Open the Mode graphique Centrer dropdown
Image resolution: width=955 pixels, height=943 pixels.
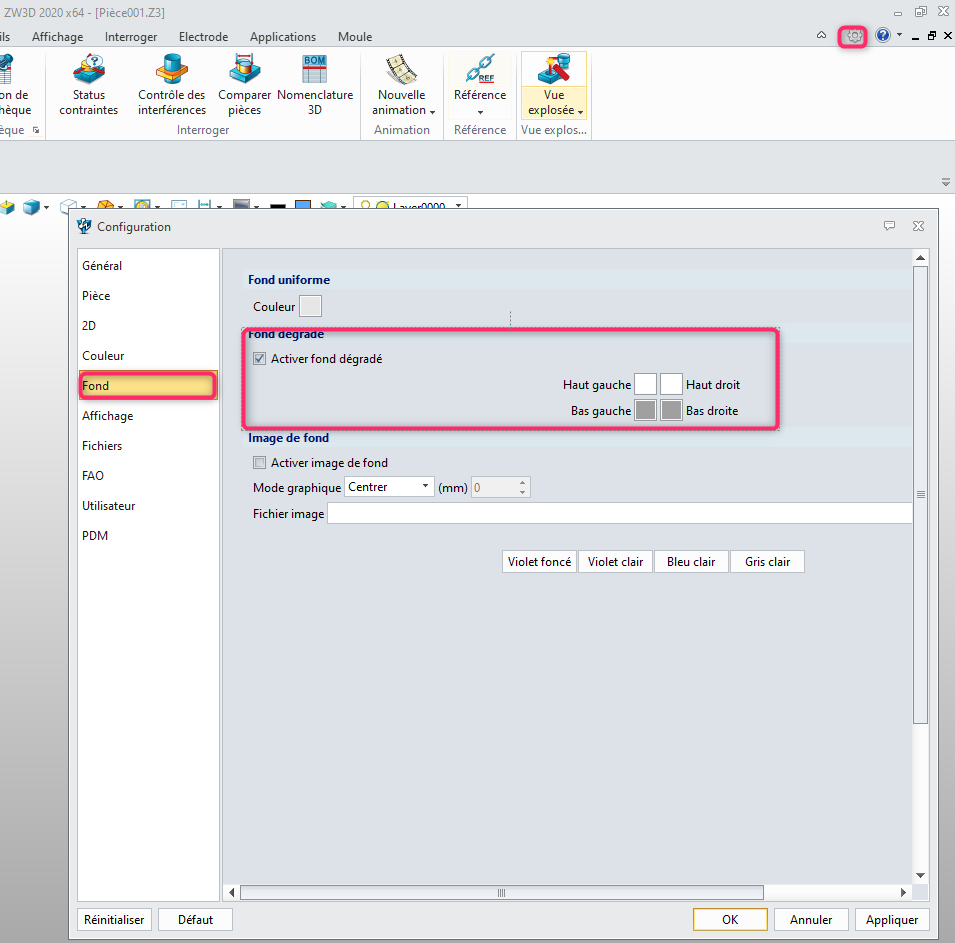click(x=389, y=487)
